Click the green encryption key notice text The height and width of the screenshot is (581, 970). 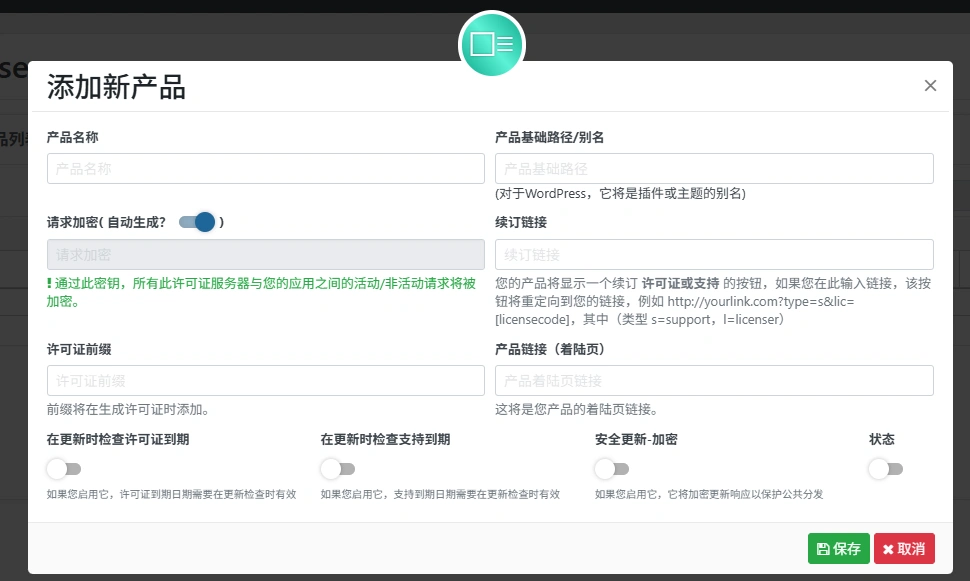261,292
